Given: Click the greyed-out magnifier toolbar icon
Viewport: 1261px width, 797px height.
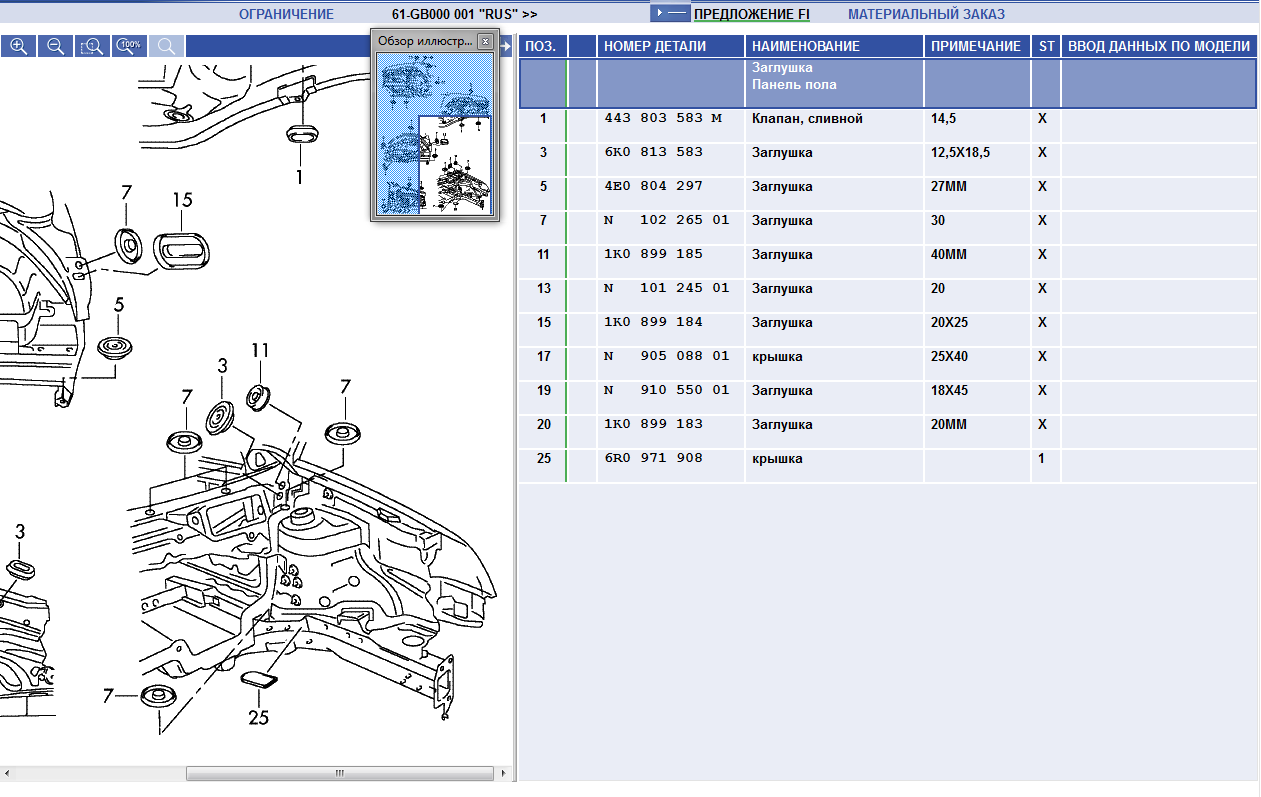Looking at the screenshot, I should [x=166, y=46].
